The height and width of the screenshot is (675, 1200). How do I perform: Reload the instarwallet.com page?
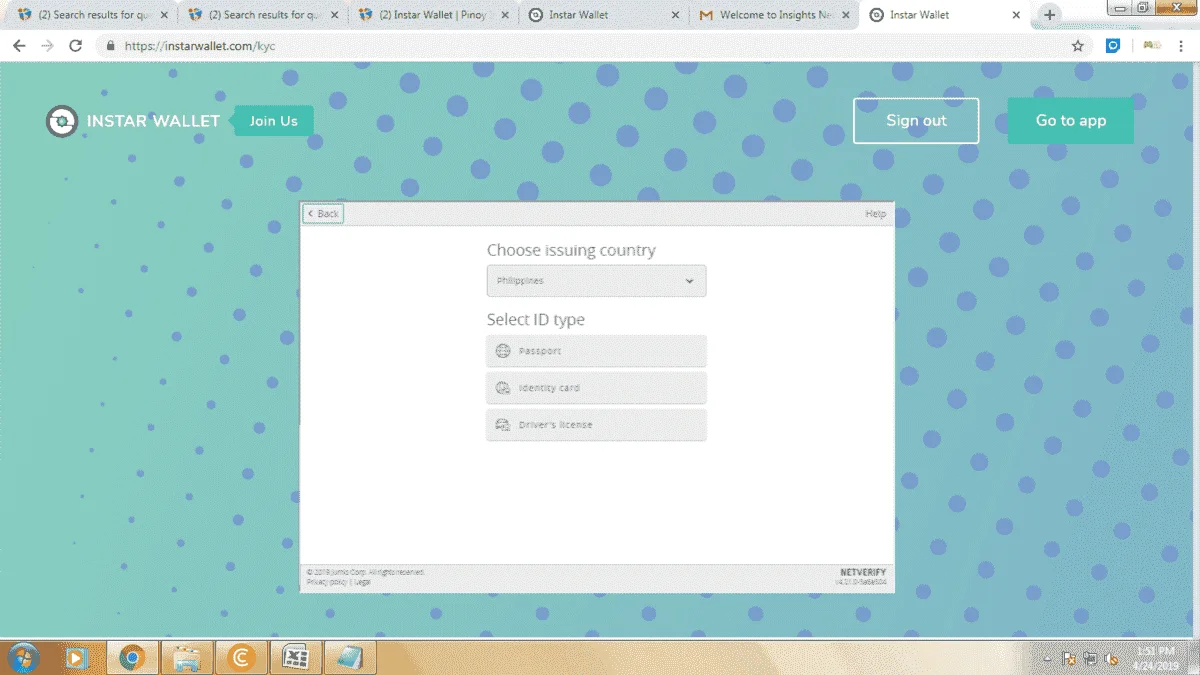pos(75,46)
